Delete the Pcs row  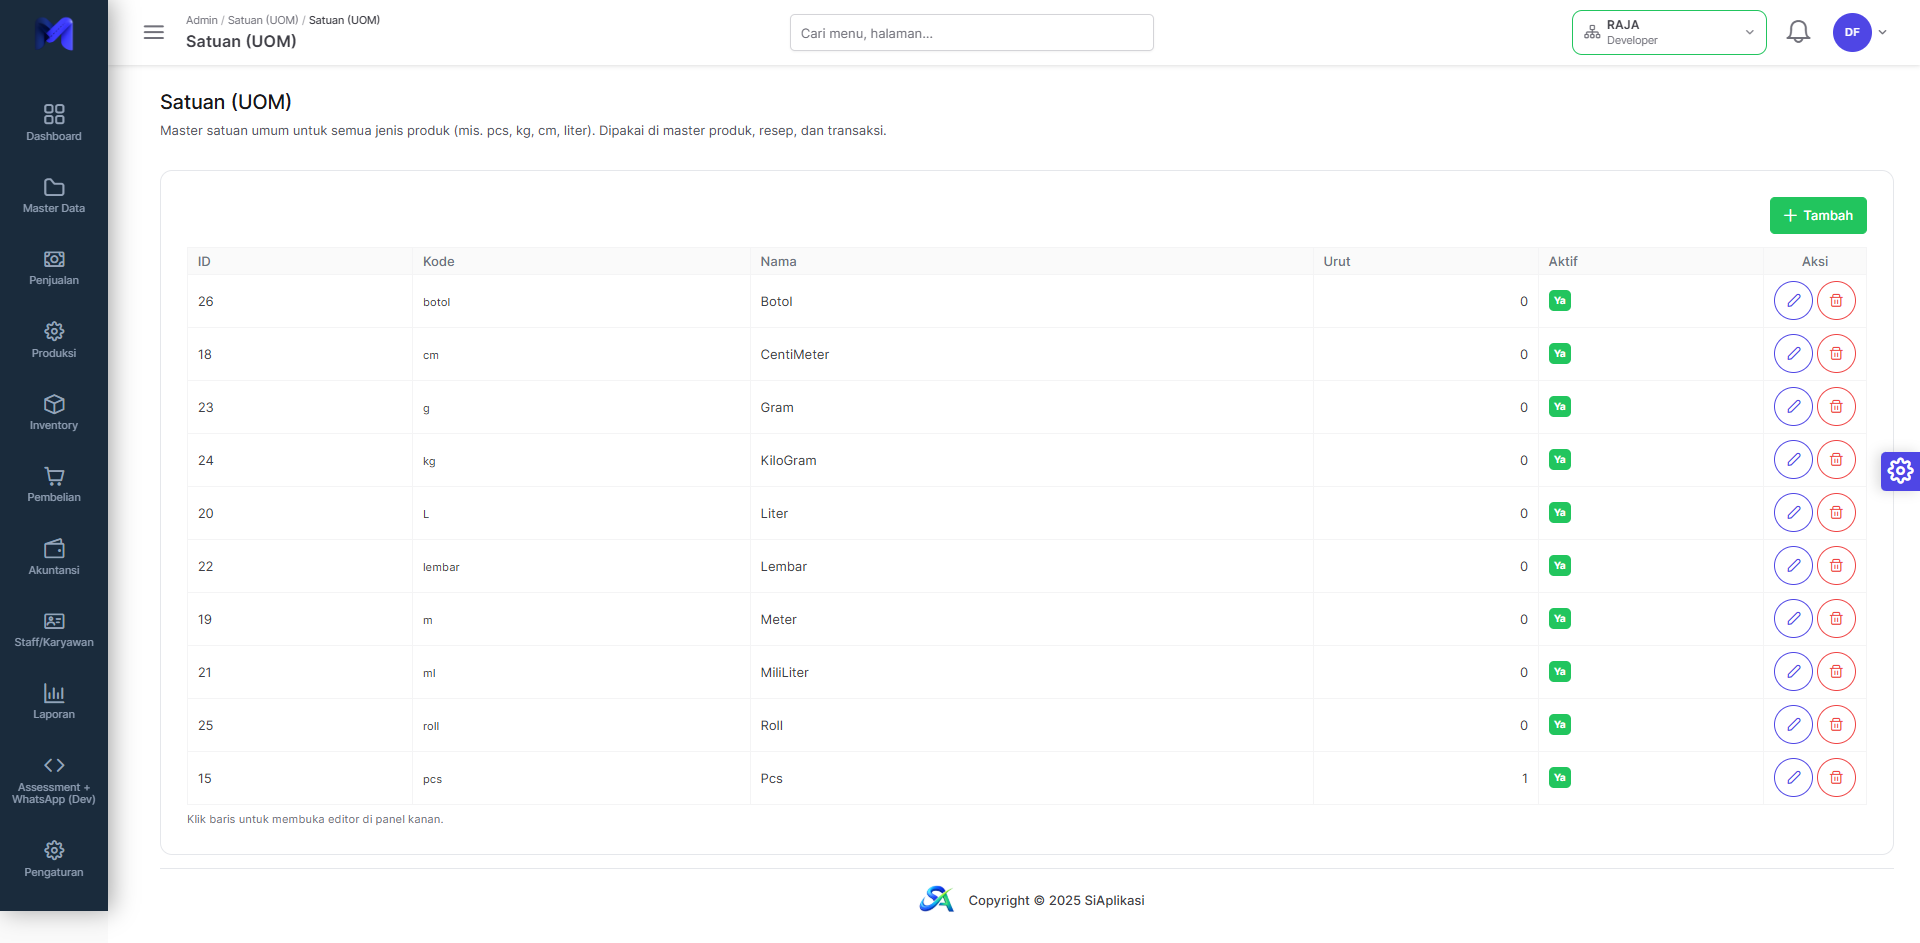(1836, 778)
